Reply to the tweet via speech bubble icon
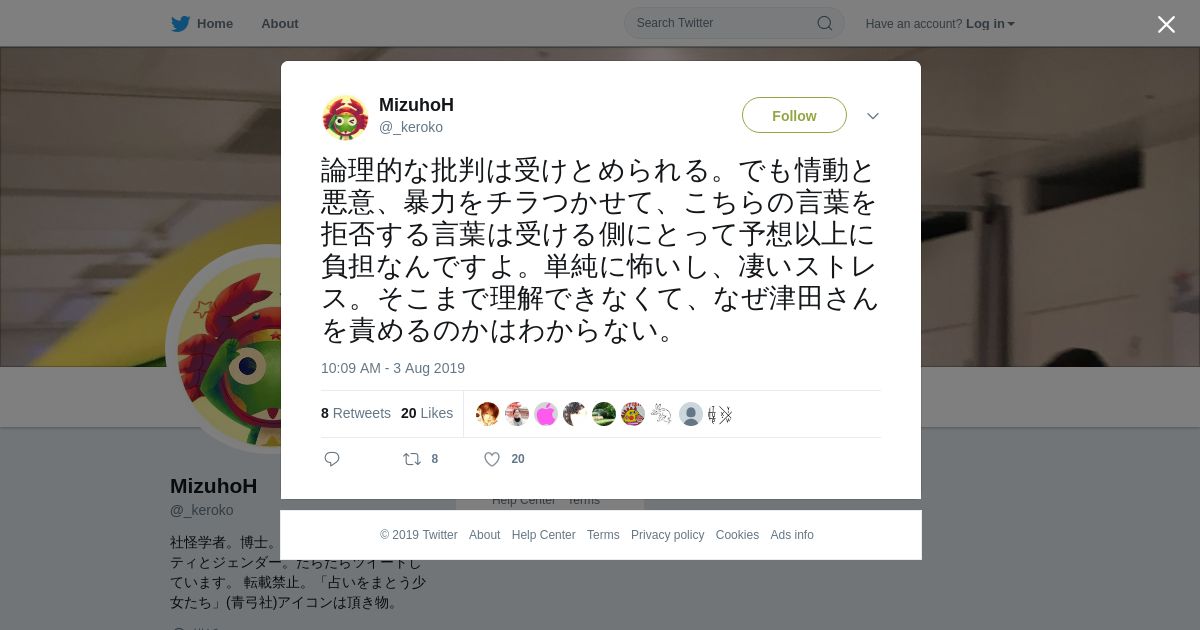Screen dimensions: 1200x630 point(332,459)
